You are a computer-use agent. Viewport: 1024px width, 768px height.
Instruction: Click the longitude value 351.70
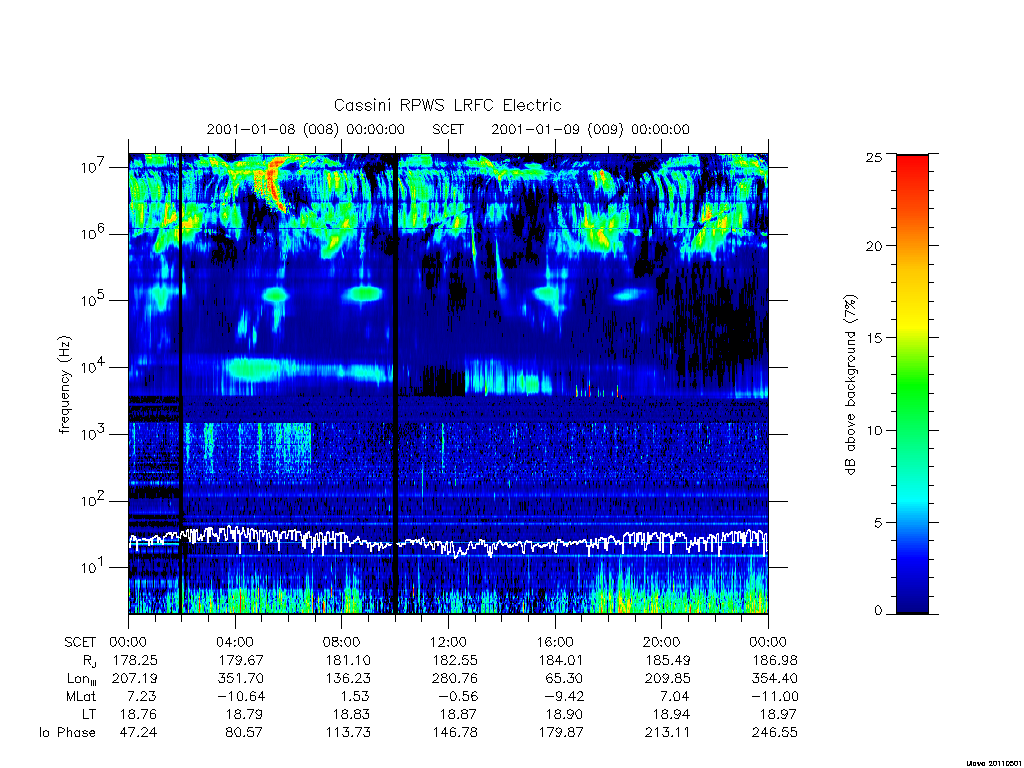coord(241,678)
